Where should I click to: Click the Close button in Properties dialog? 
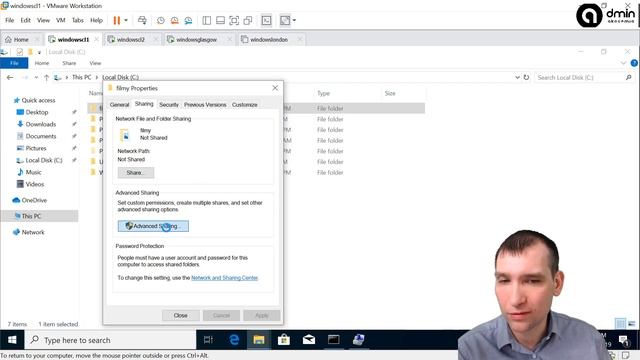(180, 316)
